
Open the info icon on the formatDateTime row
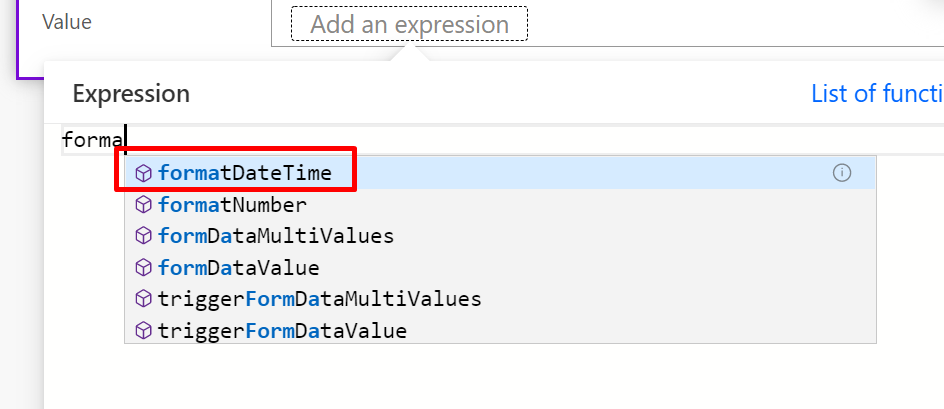click(842, 173)
